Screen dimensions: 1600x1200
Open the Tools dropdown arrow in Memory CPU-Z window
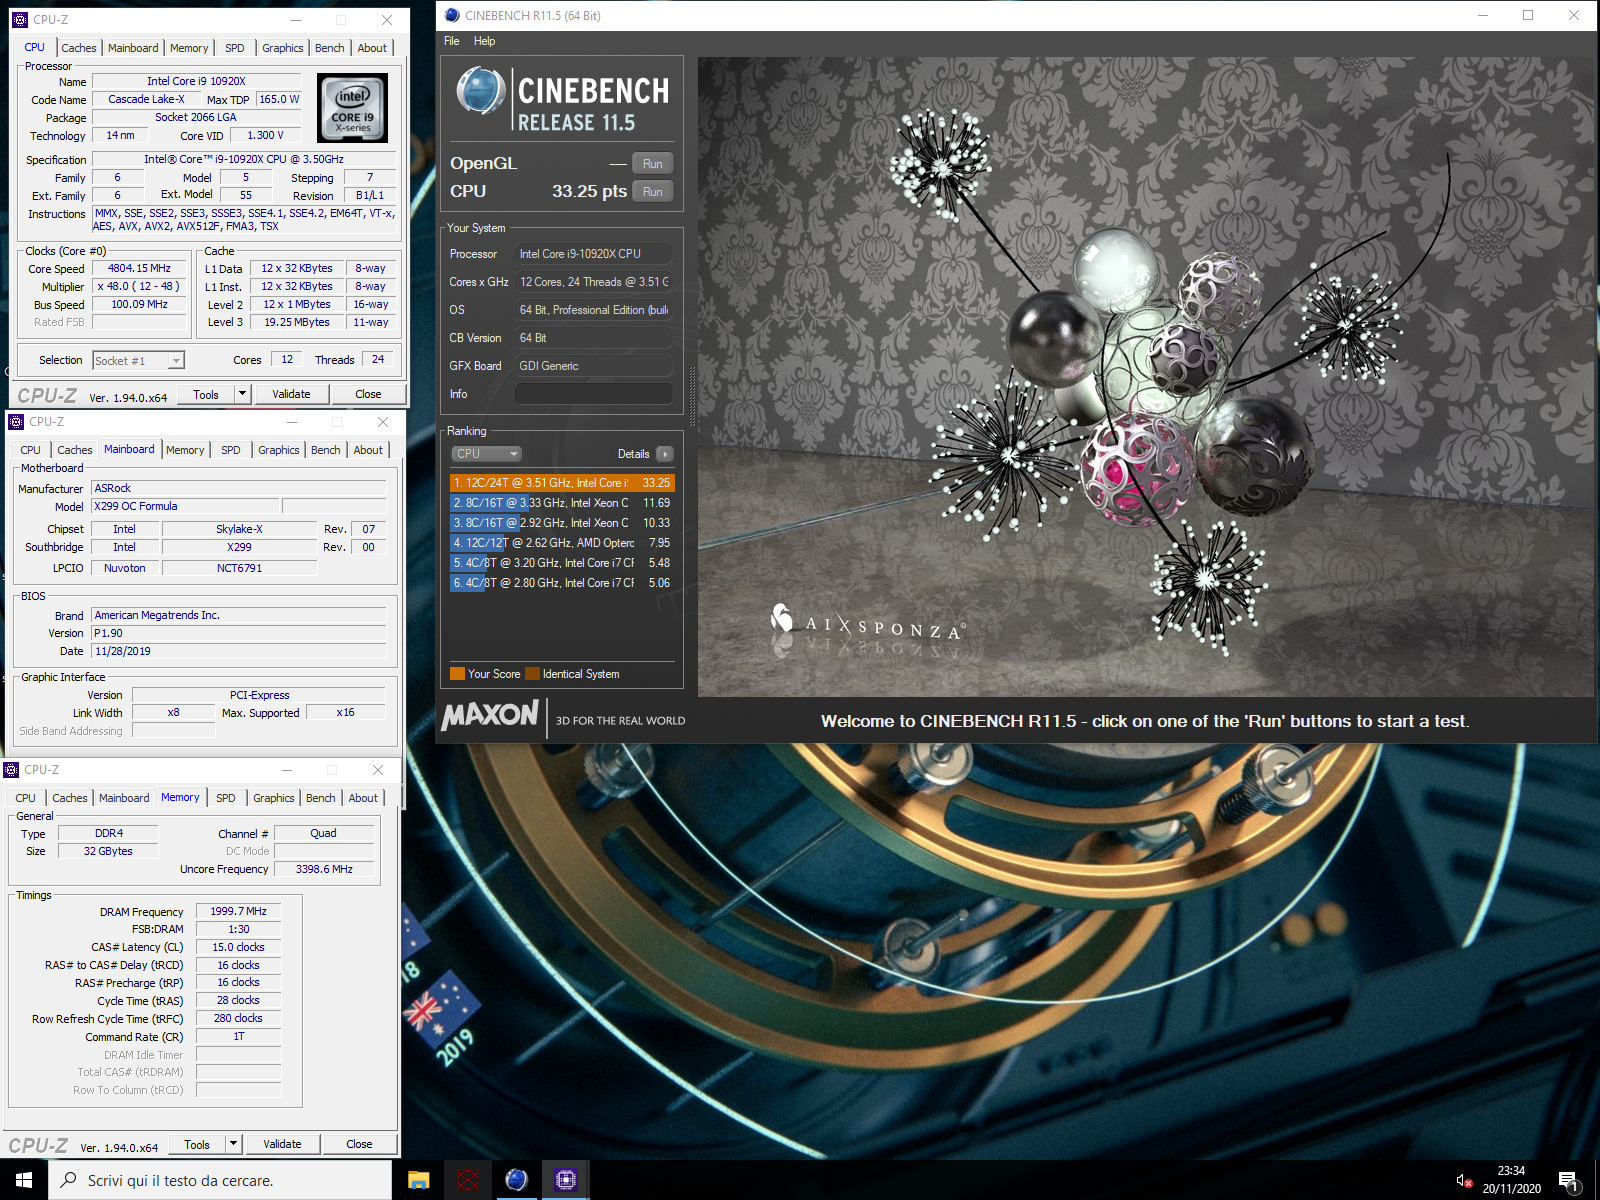[232, 1144]
